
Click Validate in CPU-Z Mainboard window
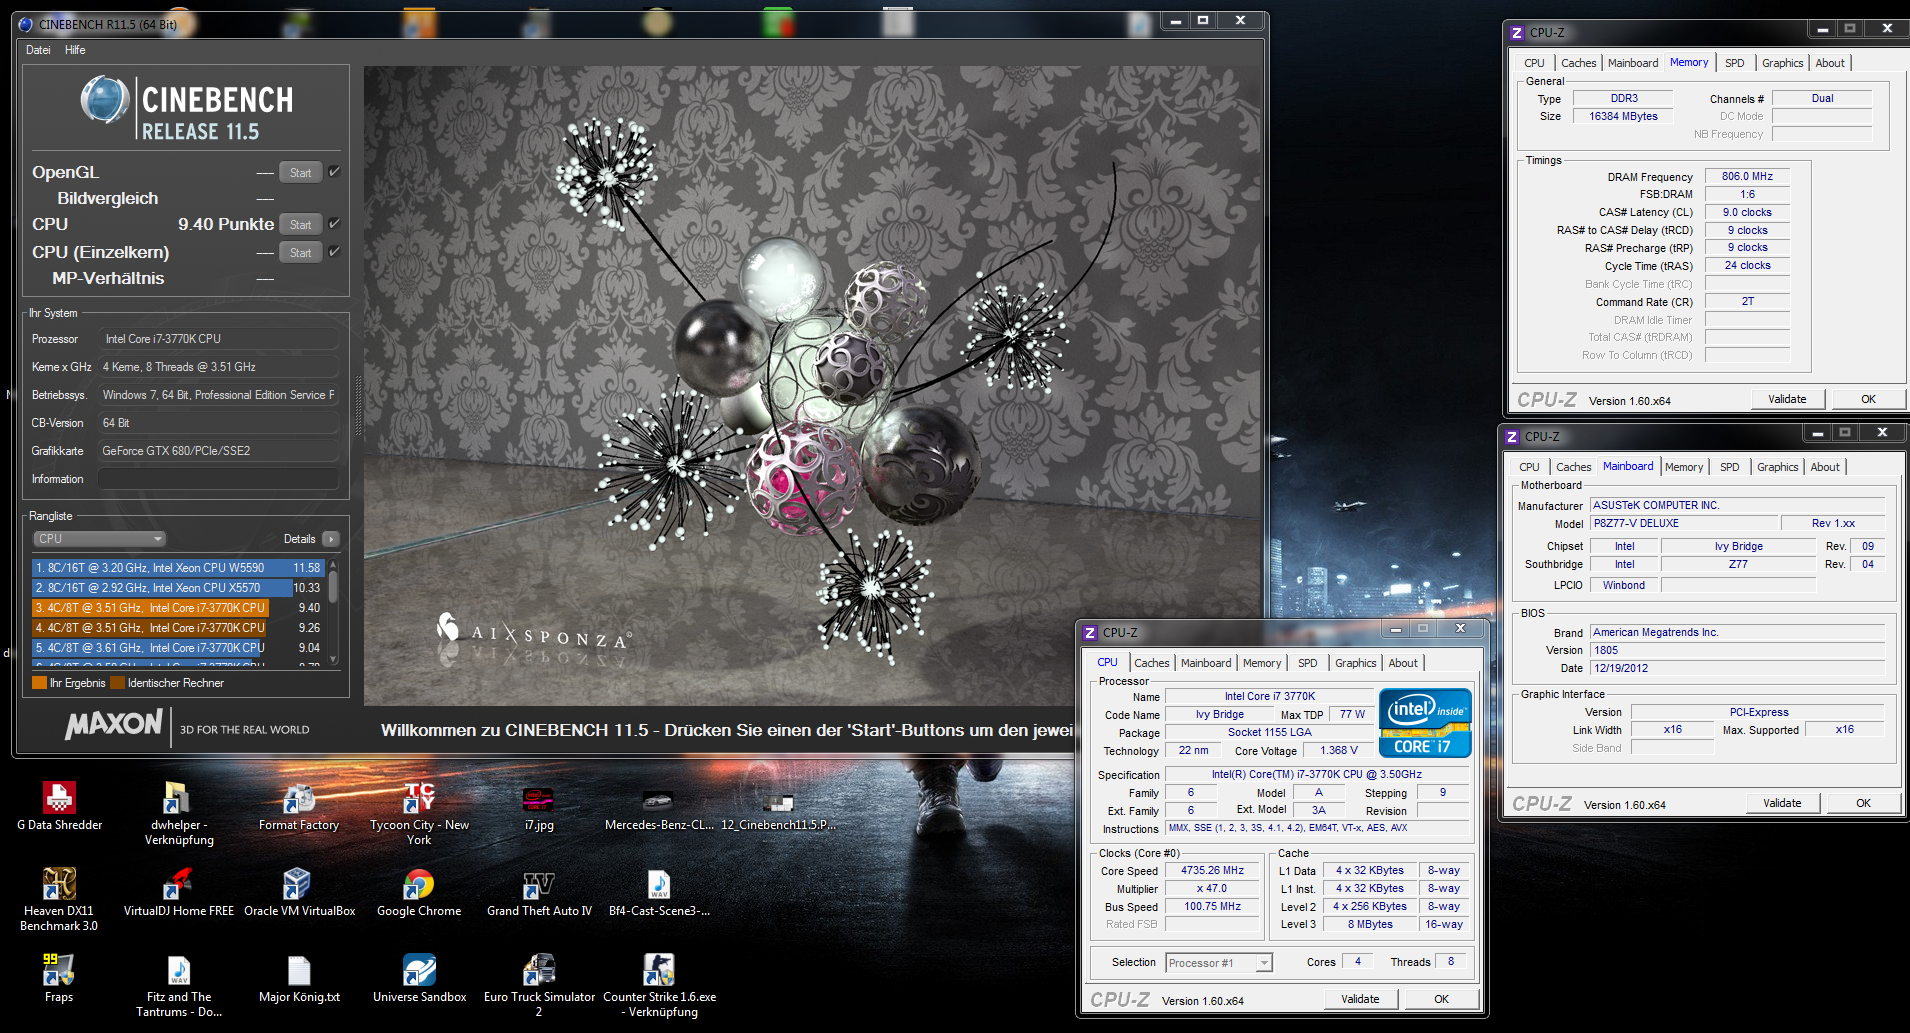[x=1782, y=803]
